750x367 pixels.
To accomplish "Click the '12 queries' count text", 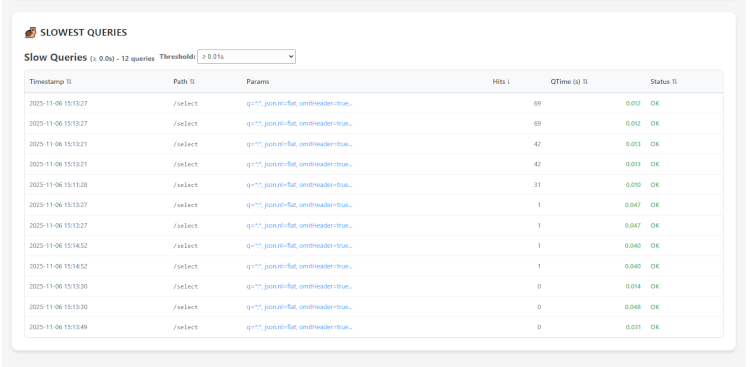I will (138, 59).
